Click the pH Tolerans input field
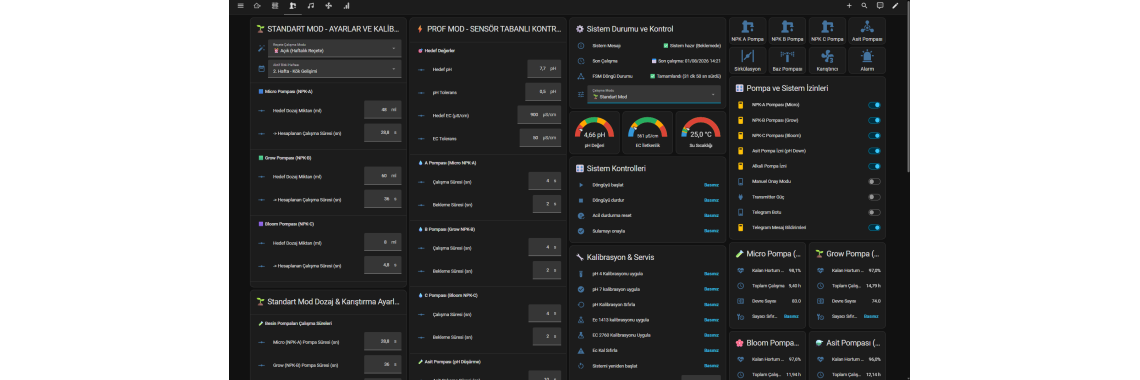The width and height of the screenshot is (1140, 380). (542, 92)
